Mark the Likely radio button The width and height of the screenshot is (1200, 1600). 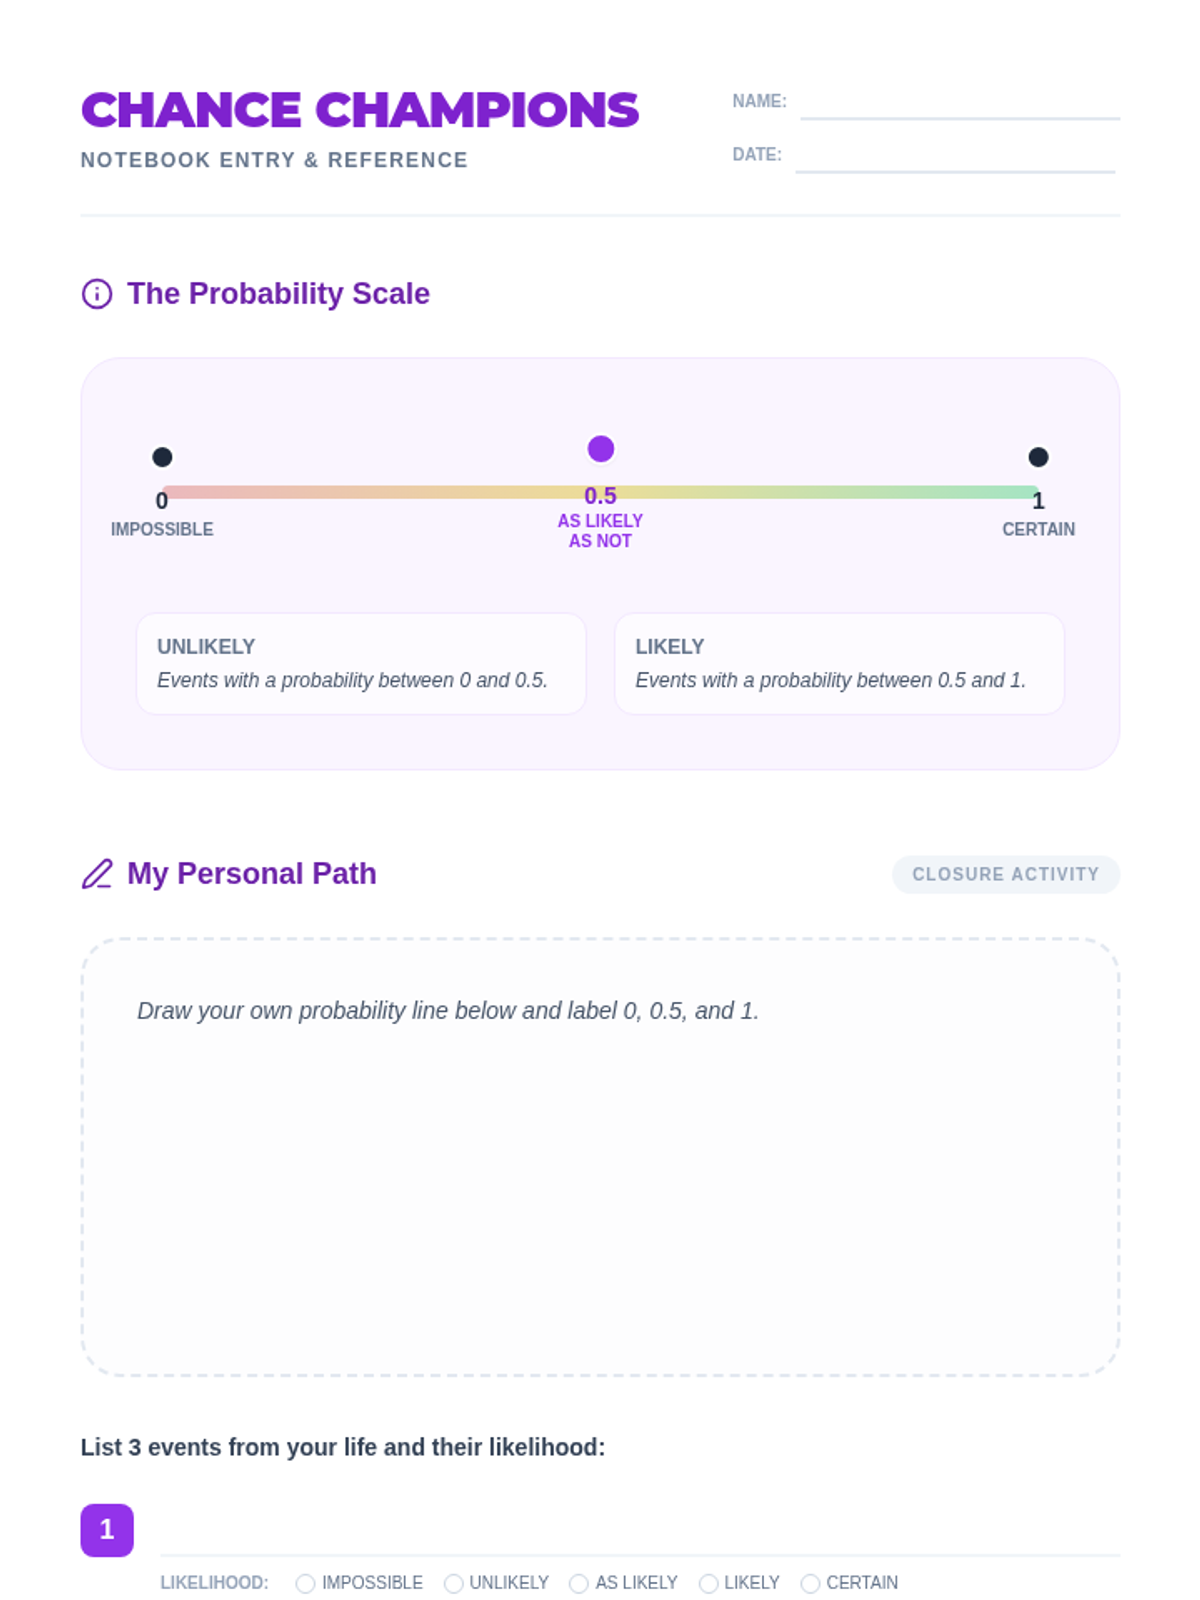coord(709,1583)
